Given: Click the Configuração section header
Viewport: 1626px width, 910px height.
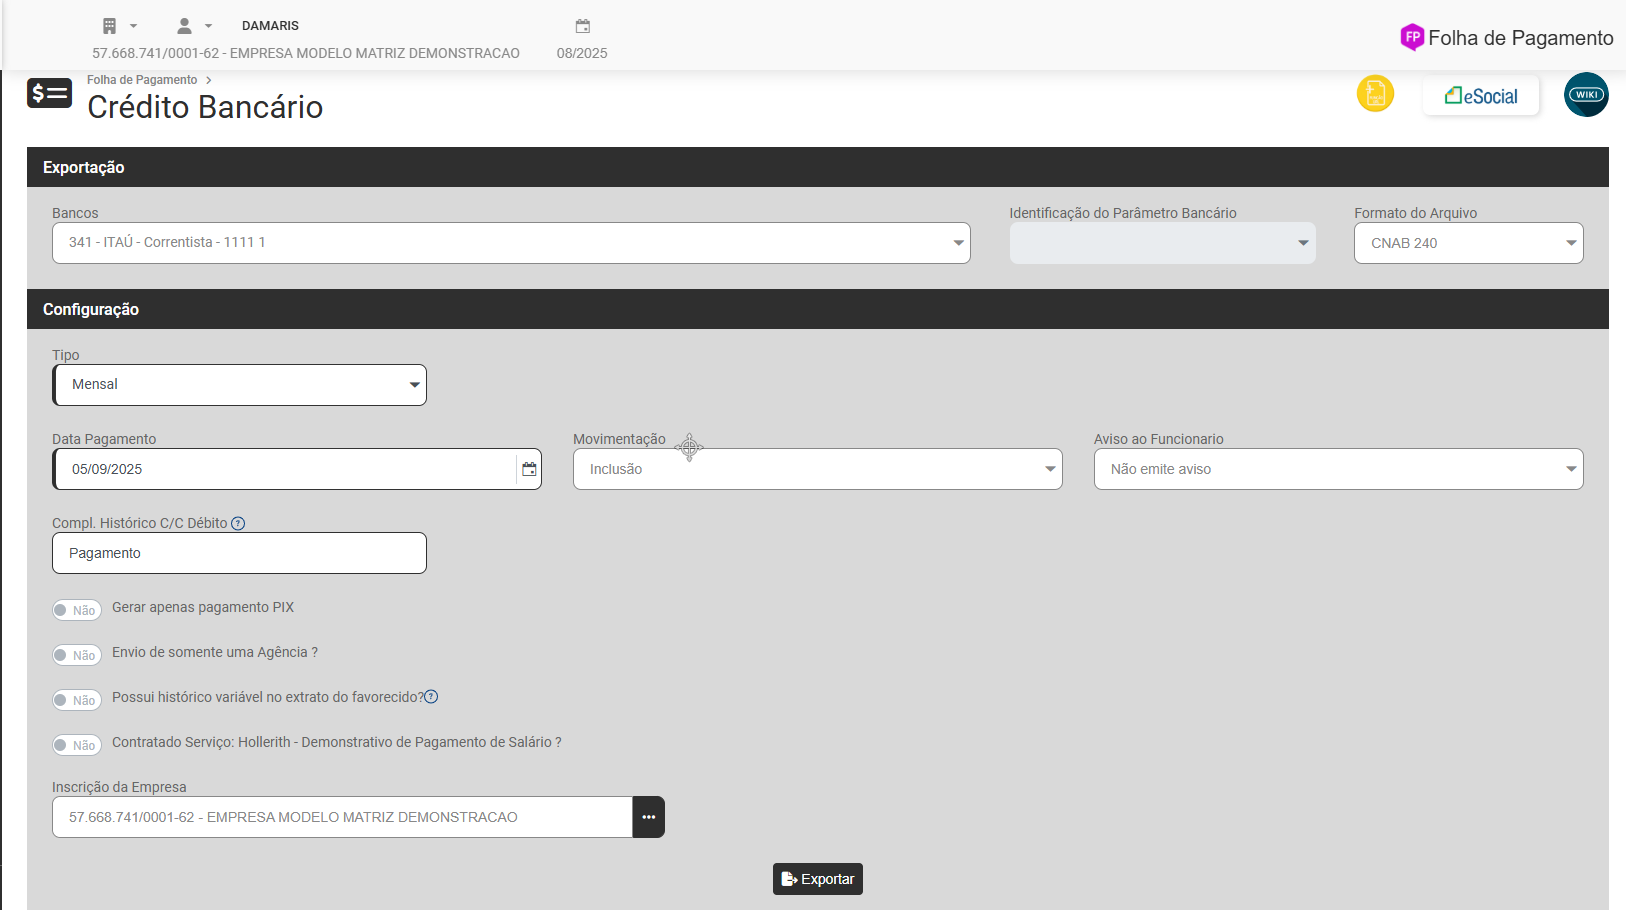Looking at the screenshot, I should [818, 309].
